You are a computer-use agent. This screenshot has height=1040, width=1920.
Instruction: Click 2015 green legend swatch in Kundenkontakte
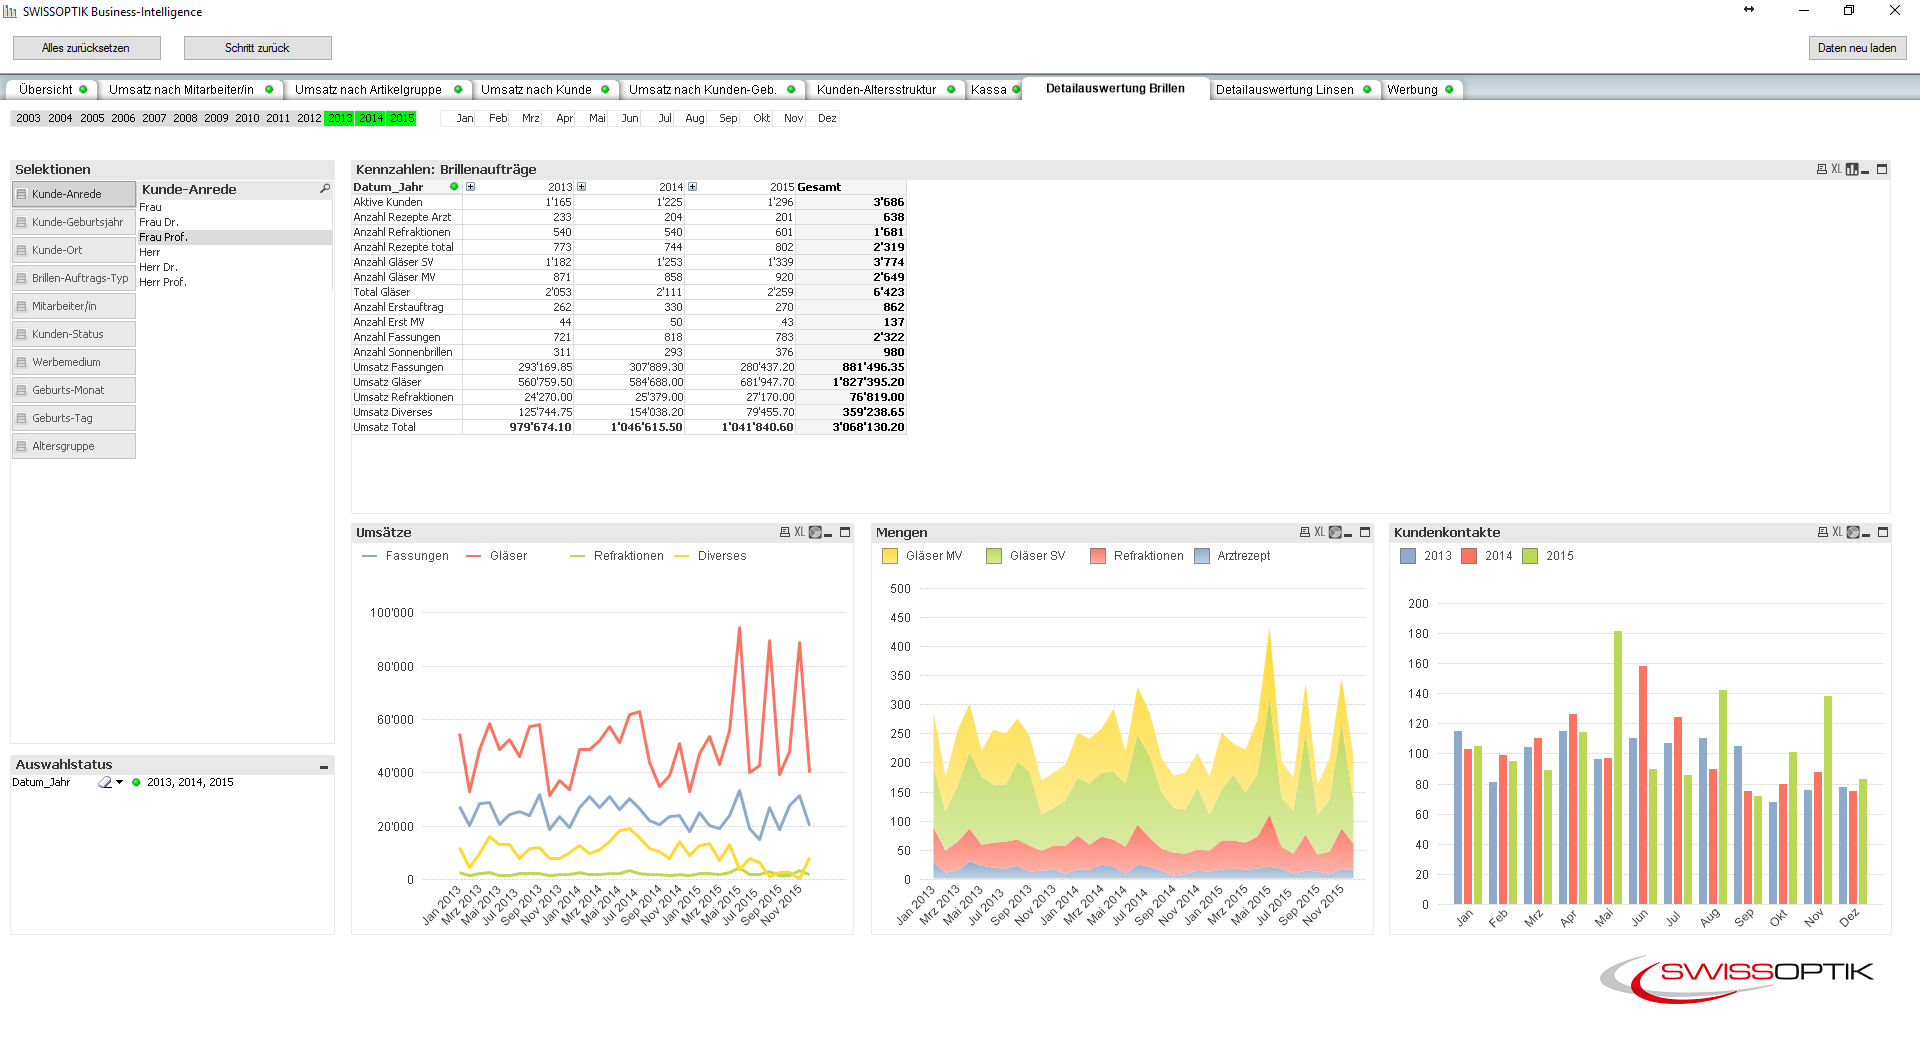pos(1530,556)
